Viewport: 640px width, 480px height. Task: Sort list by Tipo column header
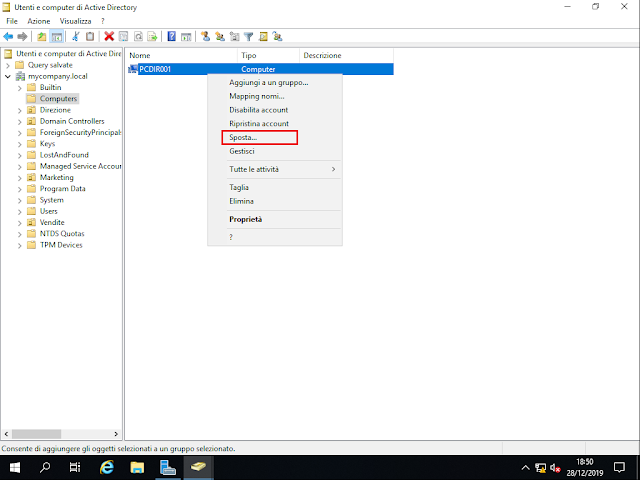click(x=268, y=56)
